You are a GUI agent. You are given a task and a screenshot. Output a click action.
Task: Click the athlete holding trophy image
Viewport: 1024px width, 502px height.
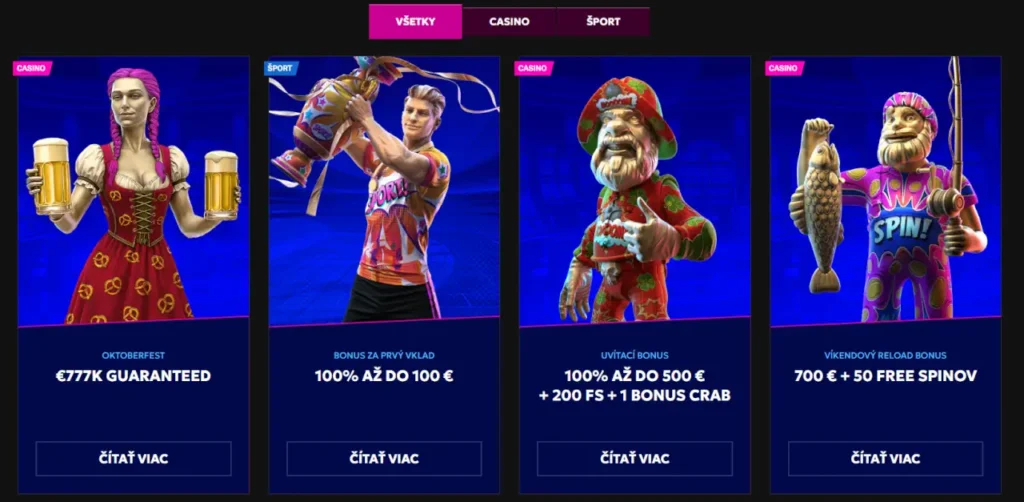tap(384, 191)
